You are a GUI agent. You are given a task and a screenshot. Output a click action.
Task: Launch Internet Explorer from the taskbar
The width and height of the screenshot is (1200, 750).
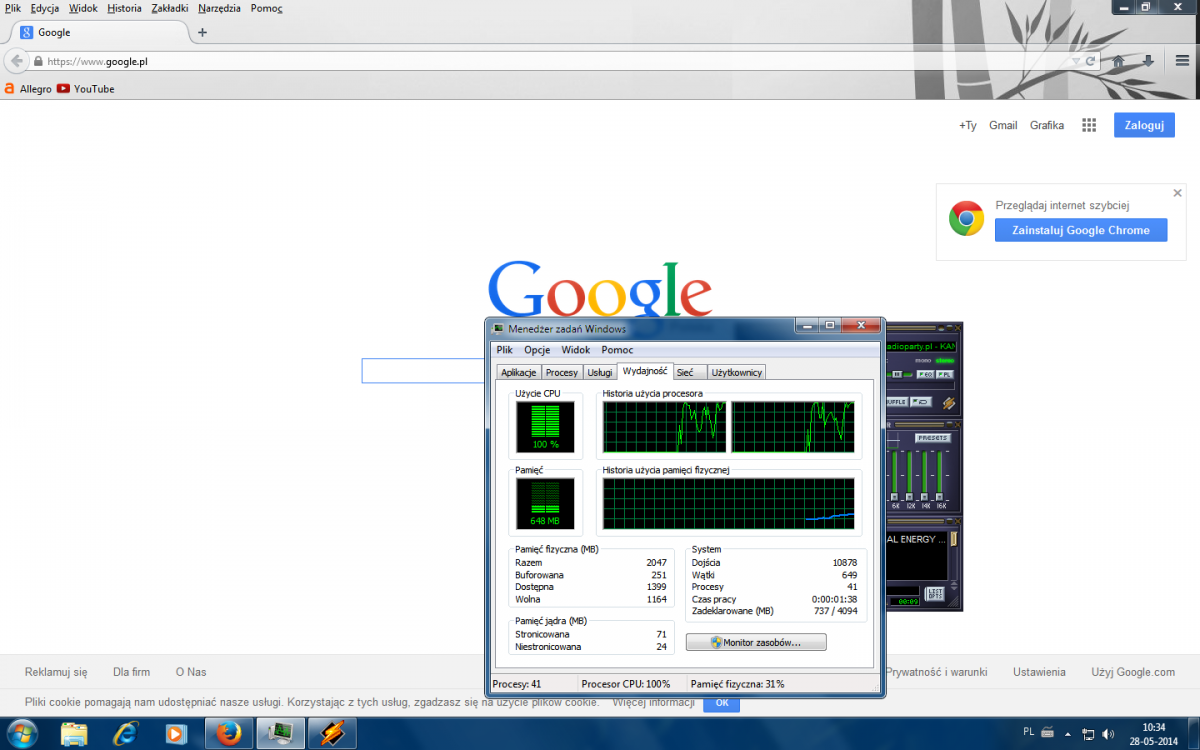126,734
